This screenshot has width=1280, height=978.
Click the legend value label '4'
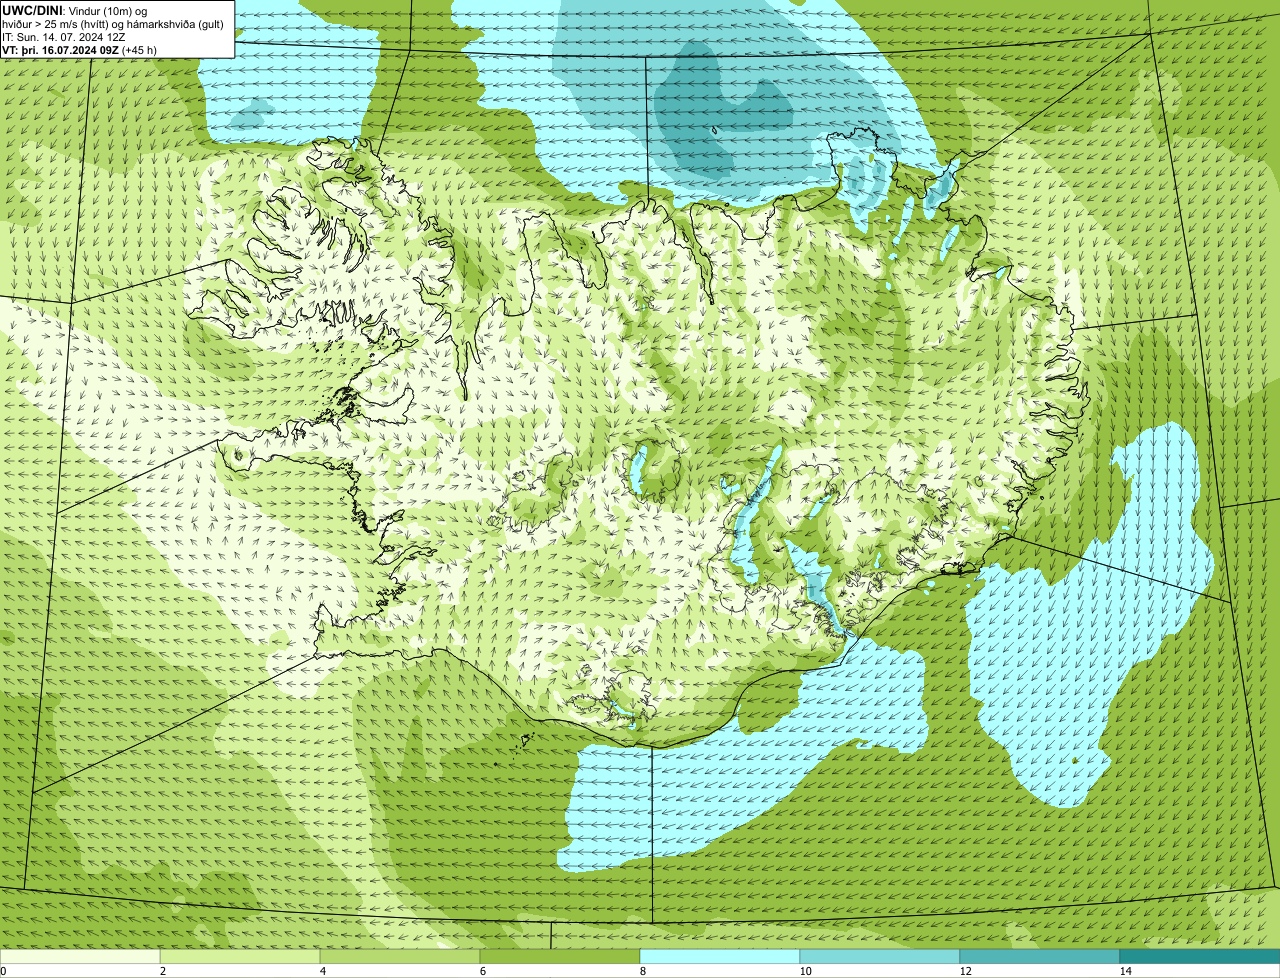tap(322, 971)
